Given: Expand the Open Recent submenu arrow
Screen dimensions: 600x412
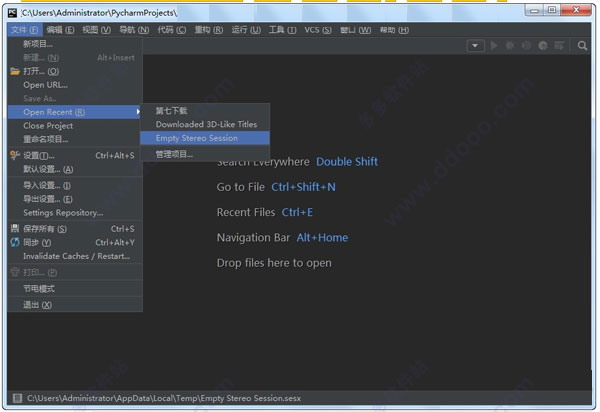Looking at the screenshot, I should tap(138, 112).
